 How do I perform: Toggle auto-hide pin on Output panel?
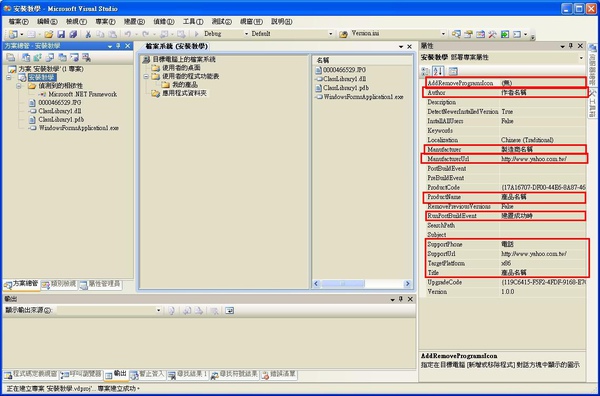coord(401,299)
